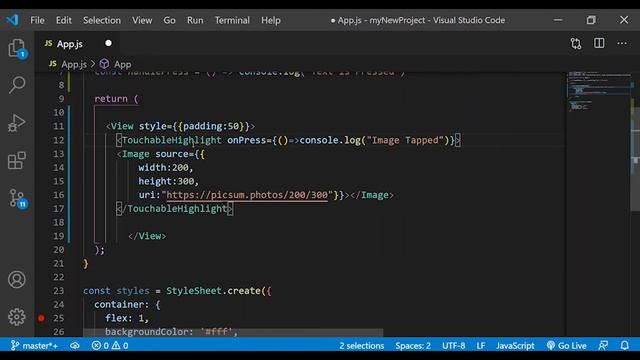Open the feedback icon in status bar
This screenshot has height=360, width=640.
point(603,346)
